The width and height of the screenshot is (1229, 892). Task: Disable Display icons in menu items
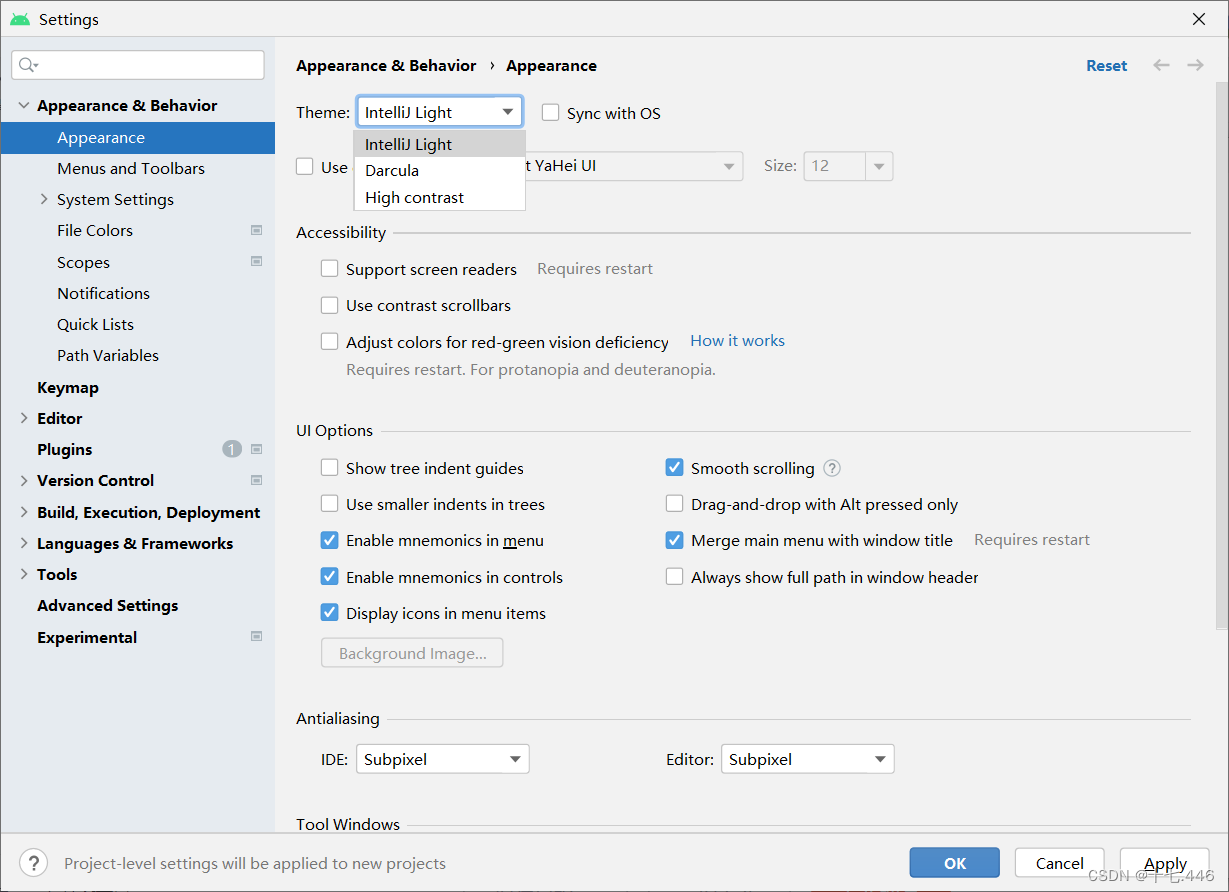[x=329, y=613]
